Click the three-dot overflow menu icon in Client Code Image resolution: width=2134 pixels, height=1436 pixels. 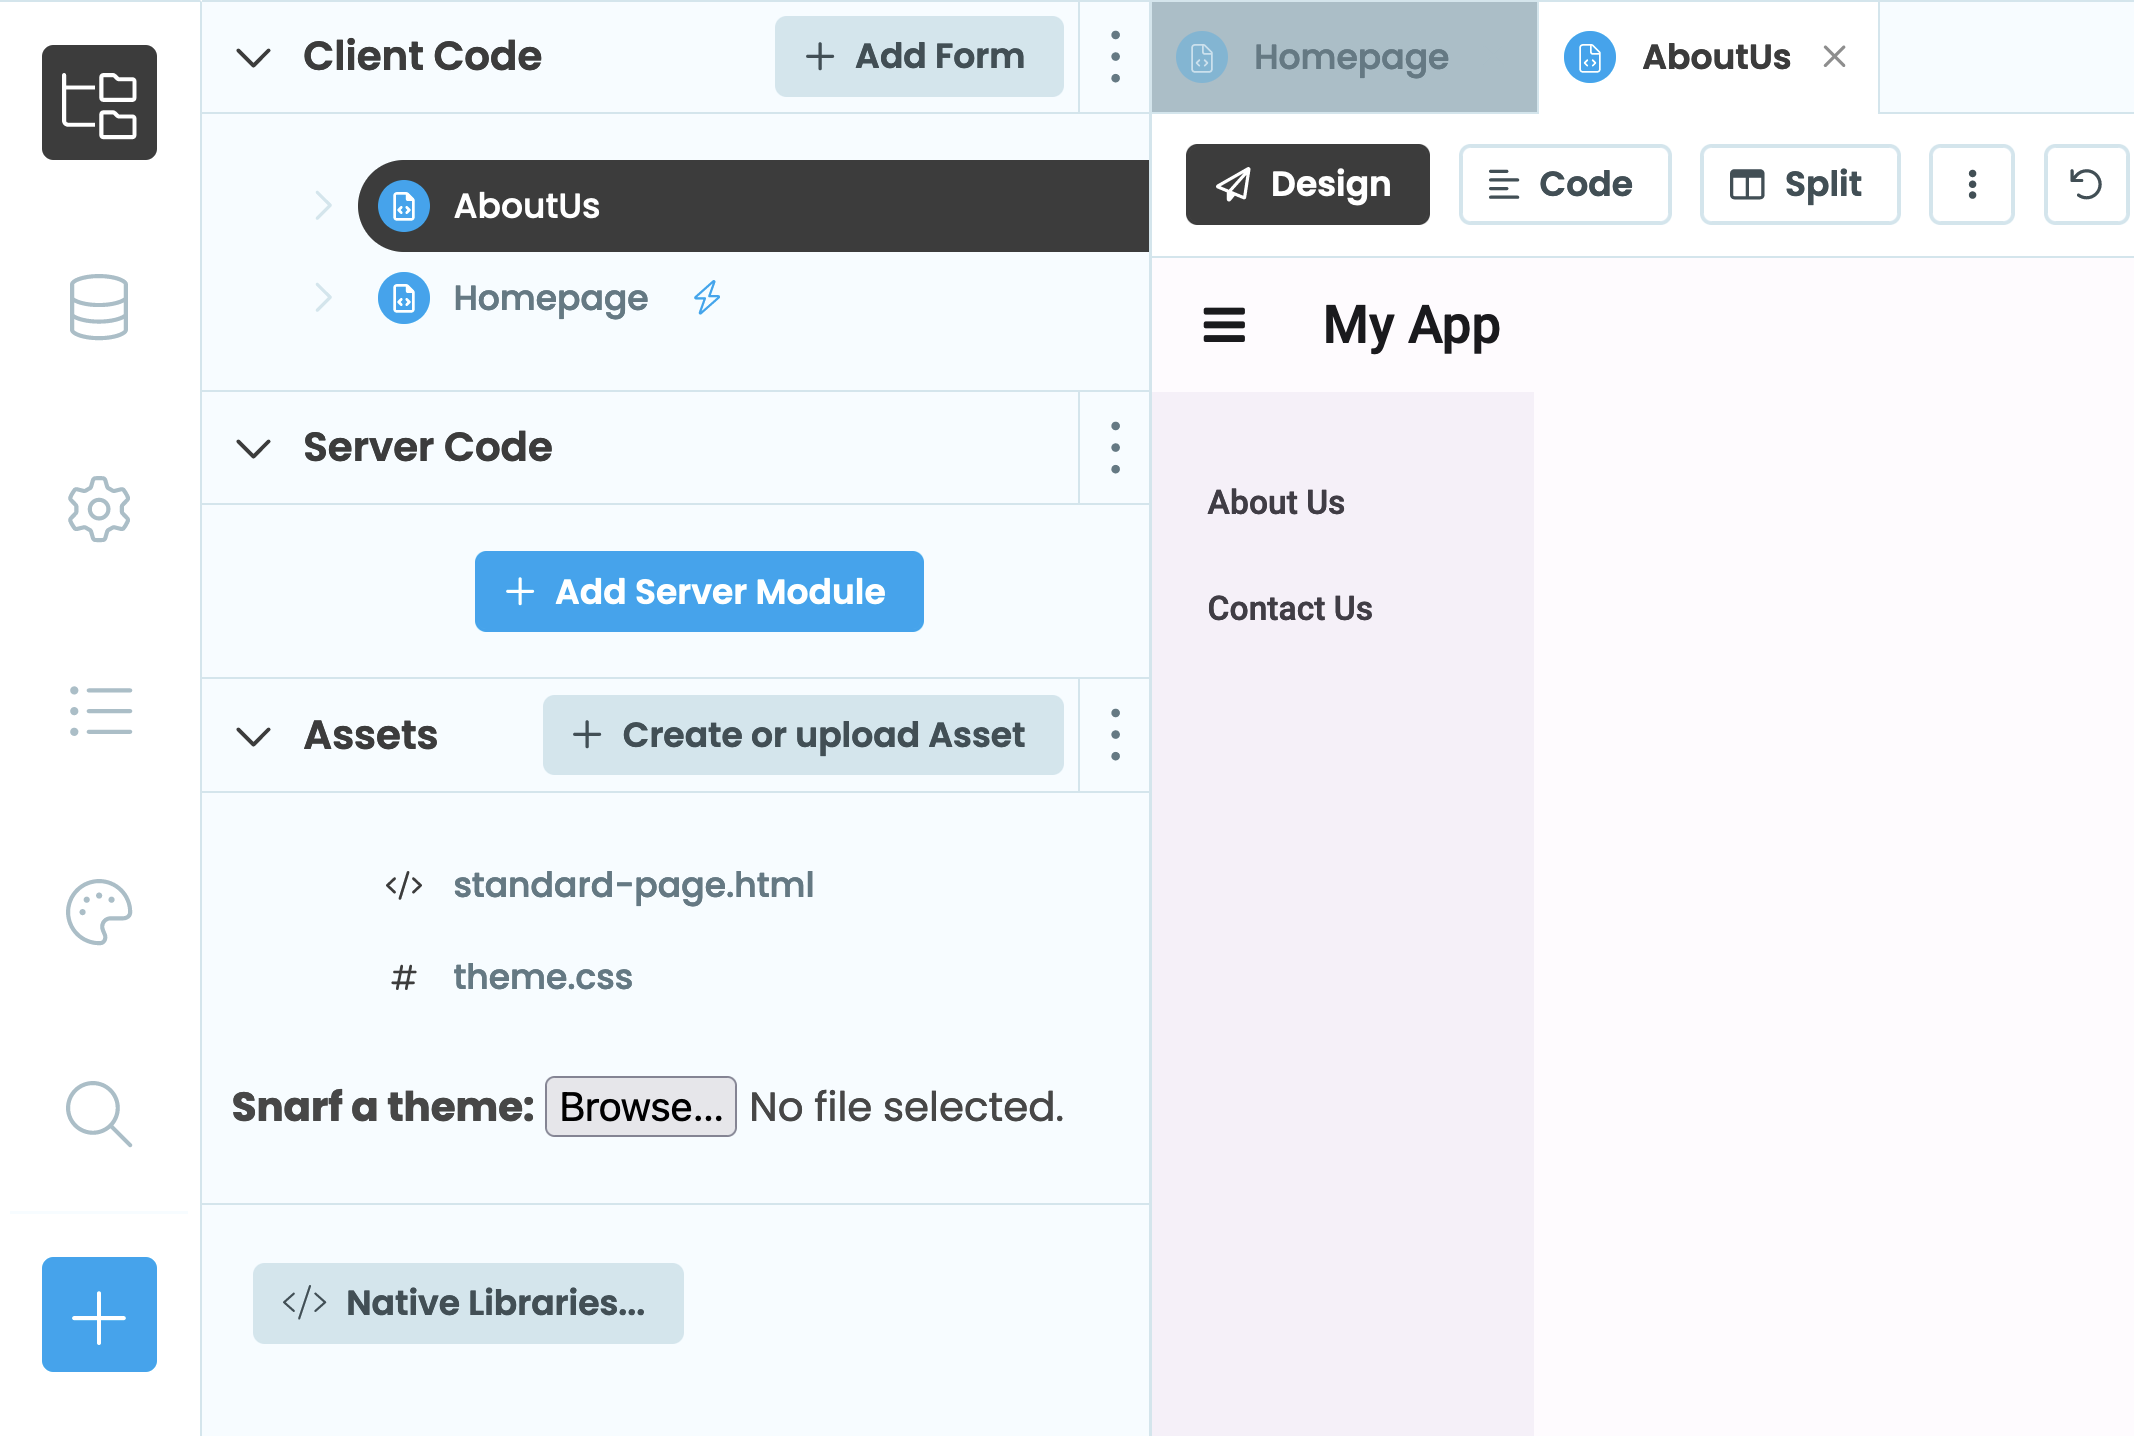tap(1117, 56)
